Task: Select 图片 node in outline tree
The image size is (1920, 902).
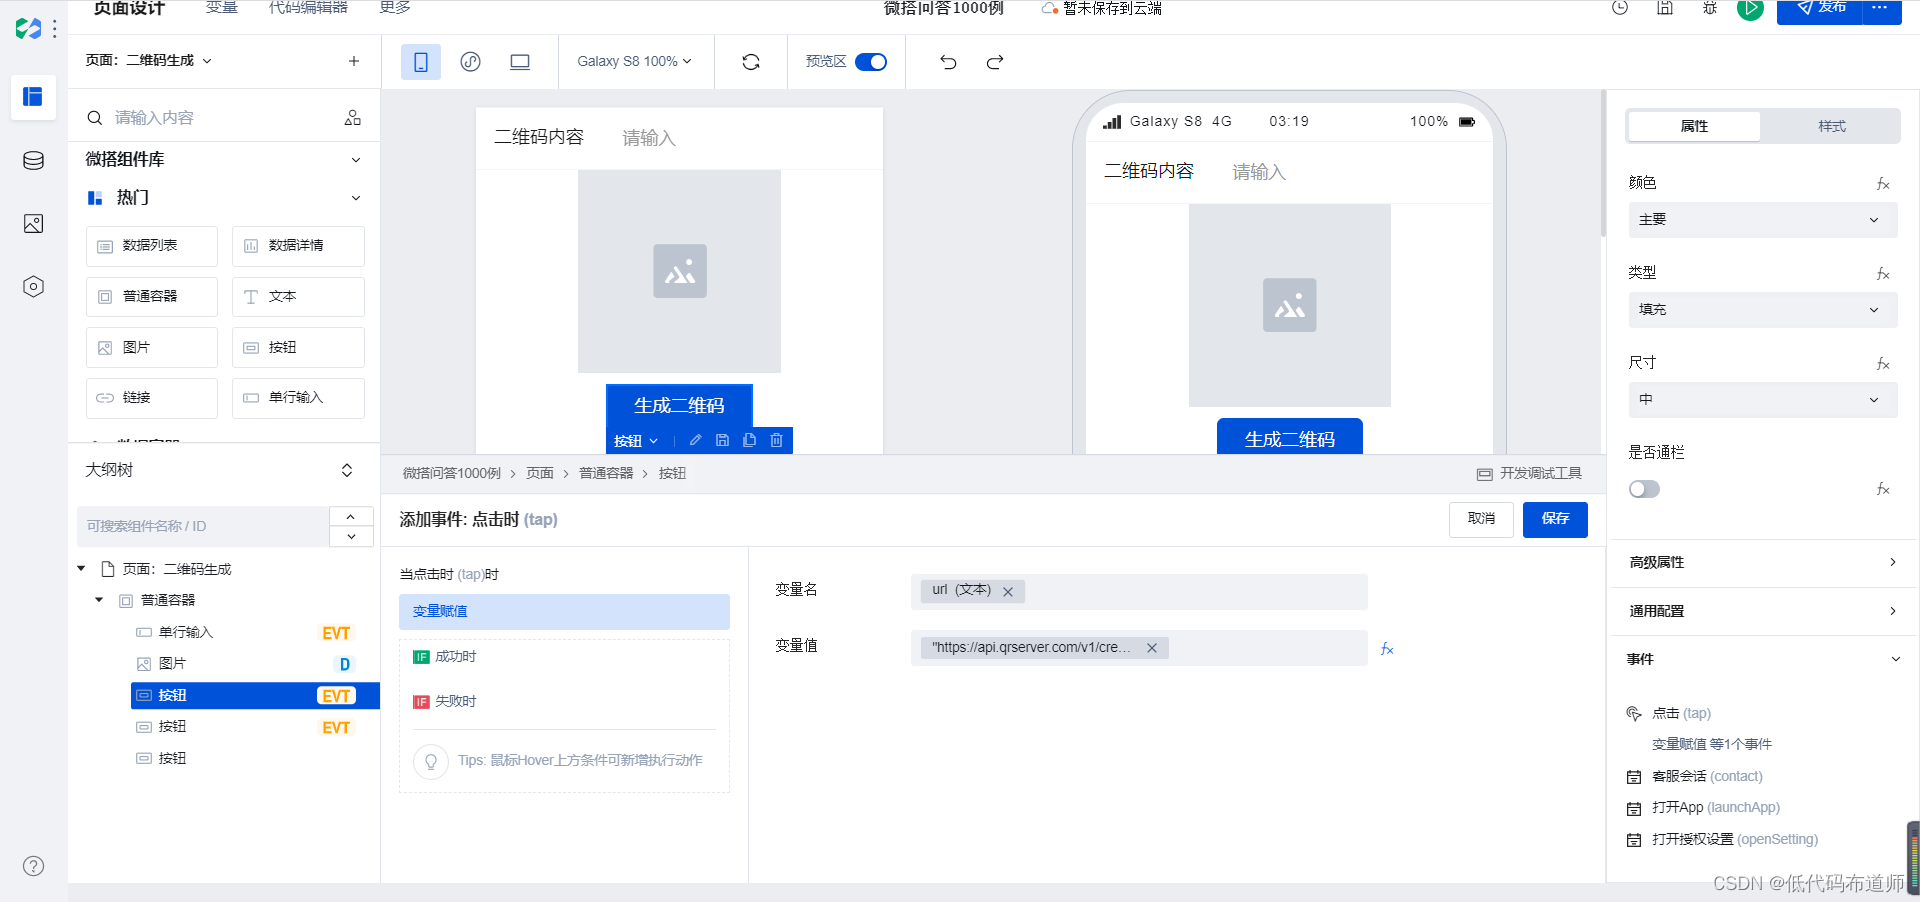Action: 172,664
